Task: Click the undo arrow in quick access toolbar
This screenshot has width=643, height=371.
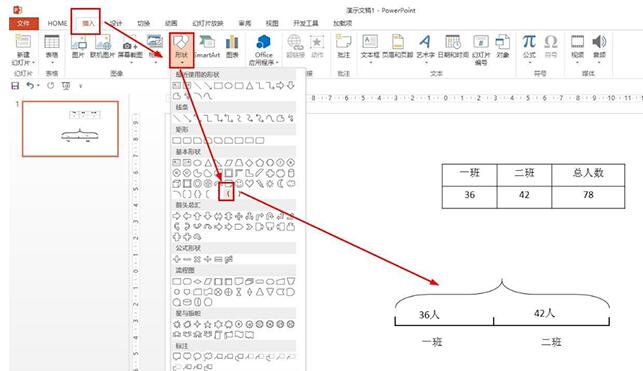Action: tap(30, 85)
